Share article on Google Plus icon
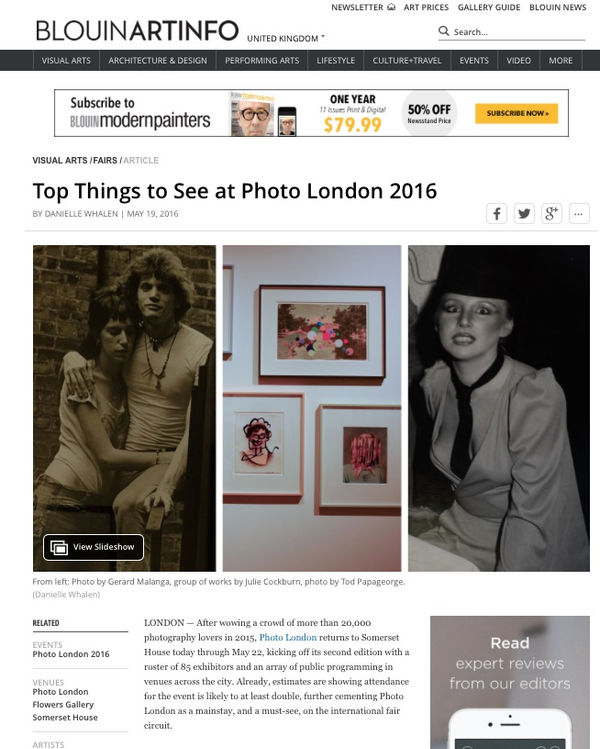The image size is (600, 749). point(551,214)
